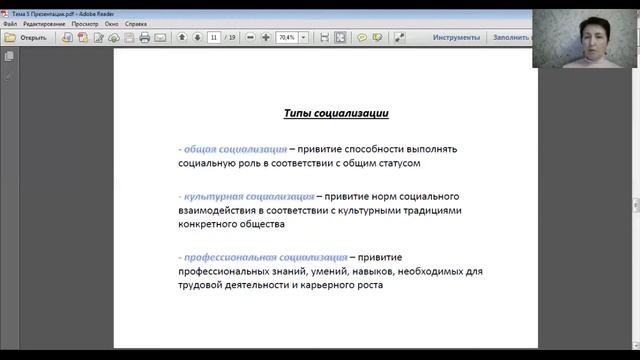Click the fit one full page icon
The height and width of the screenshot is (360, 640).
point(340,38)
